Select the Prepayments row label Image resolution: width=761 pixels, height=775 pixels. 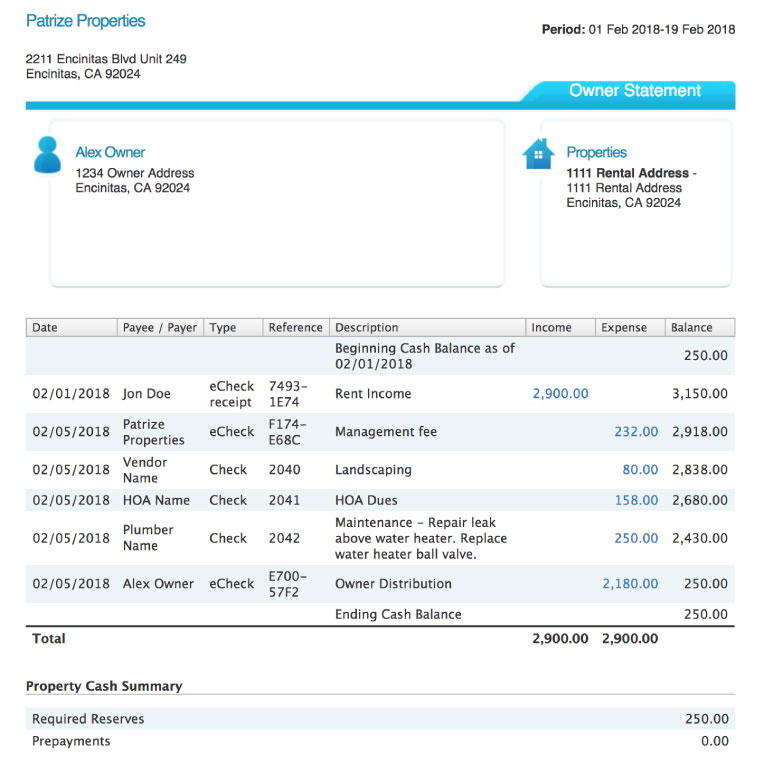point(71,741)
